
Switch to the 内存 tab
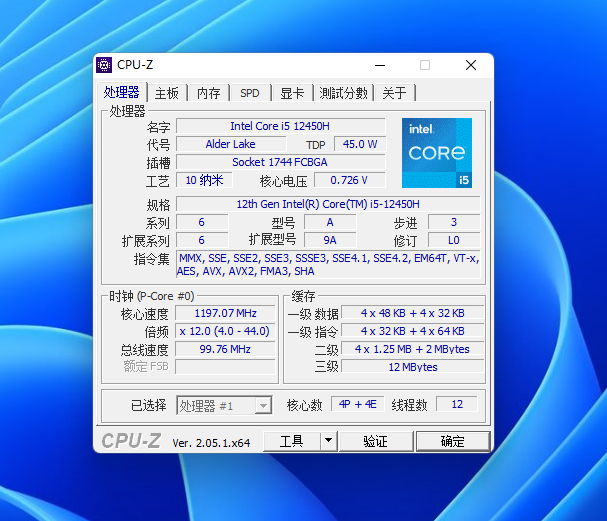pyautogui.click(x=209, y=93)
